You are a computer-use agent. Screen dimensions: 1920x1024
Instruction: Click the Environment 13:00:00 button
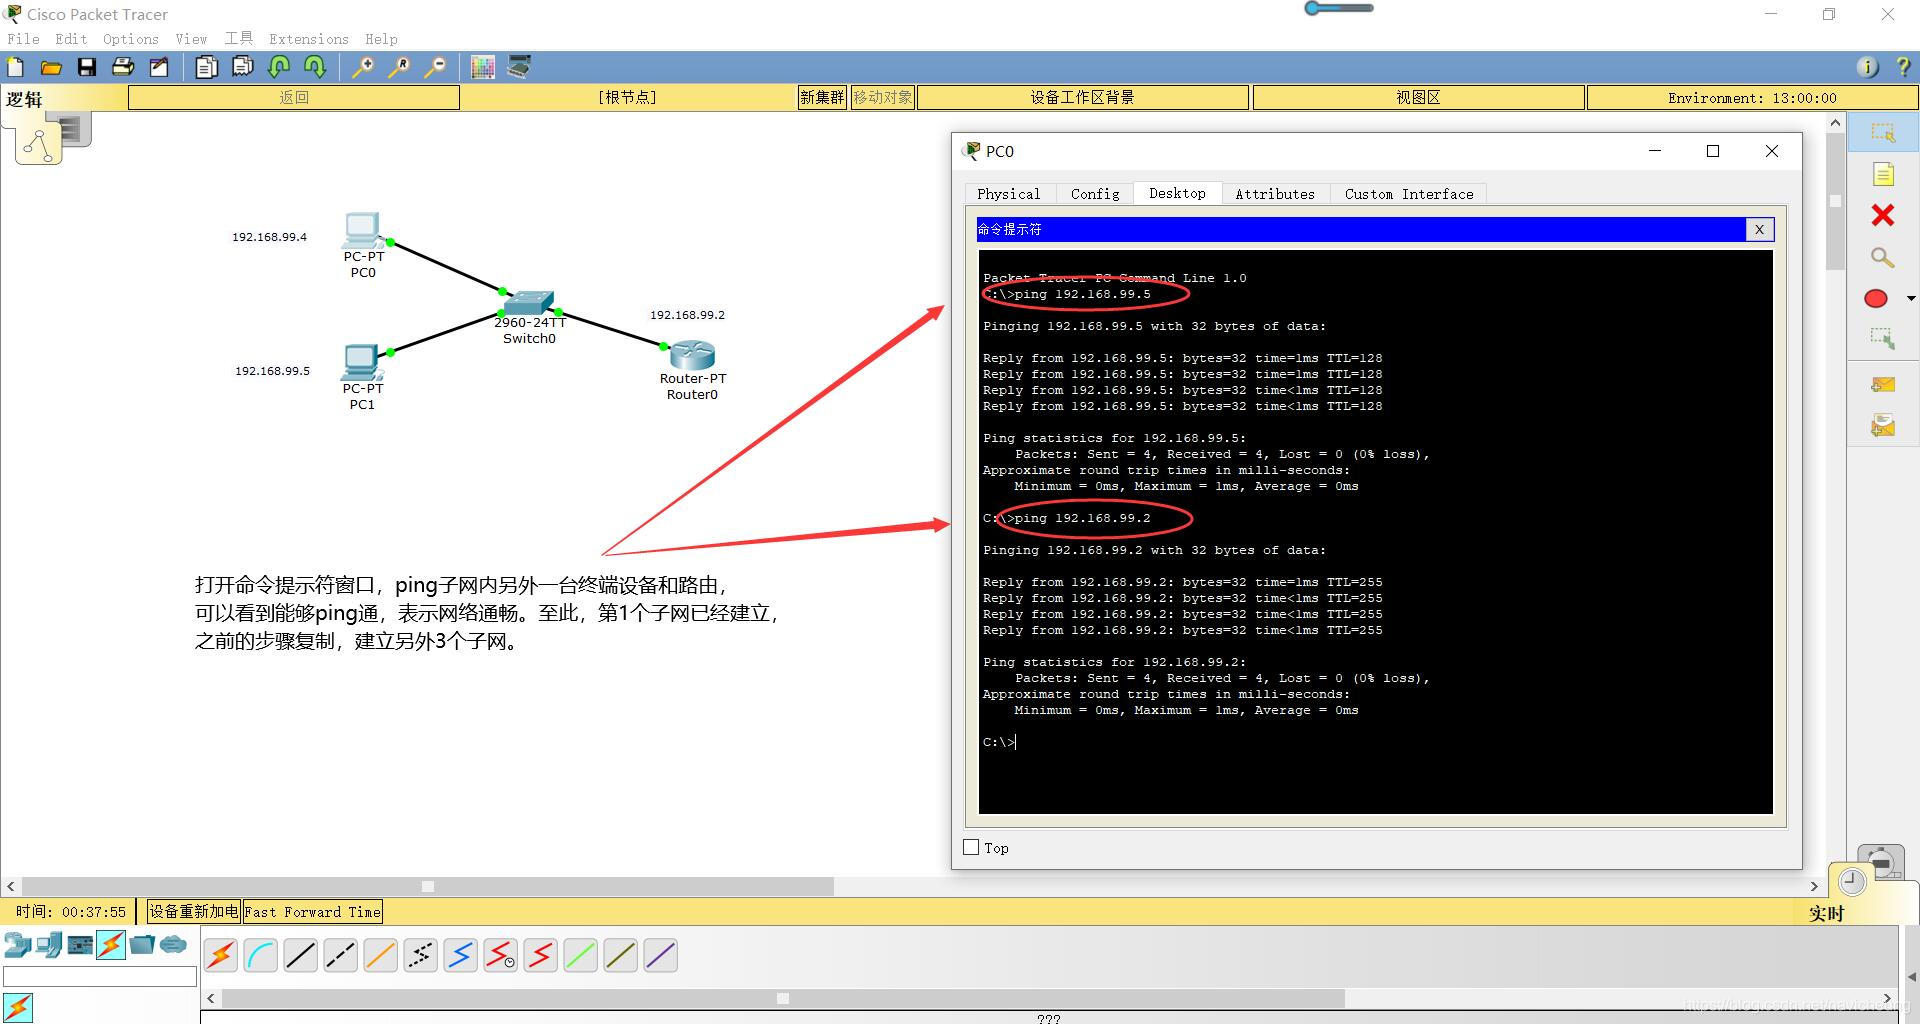(1752, 97)
